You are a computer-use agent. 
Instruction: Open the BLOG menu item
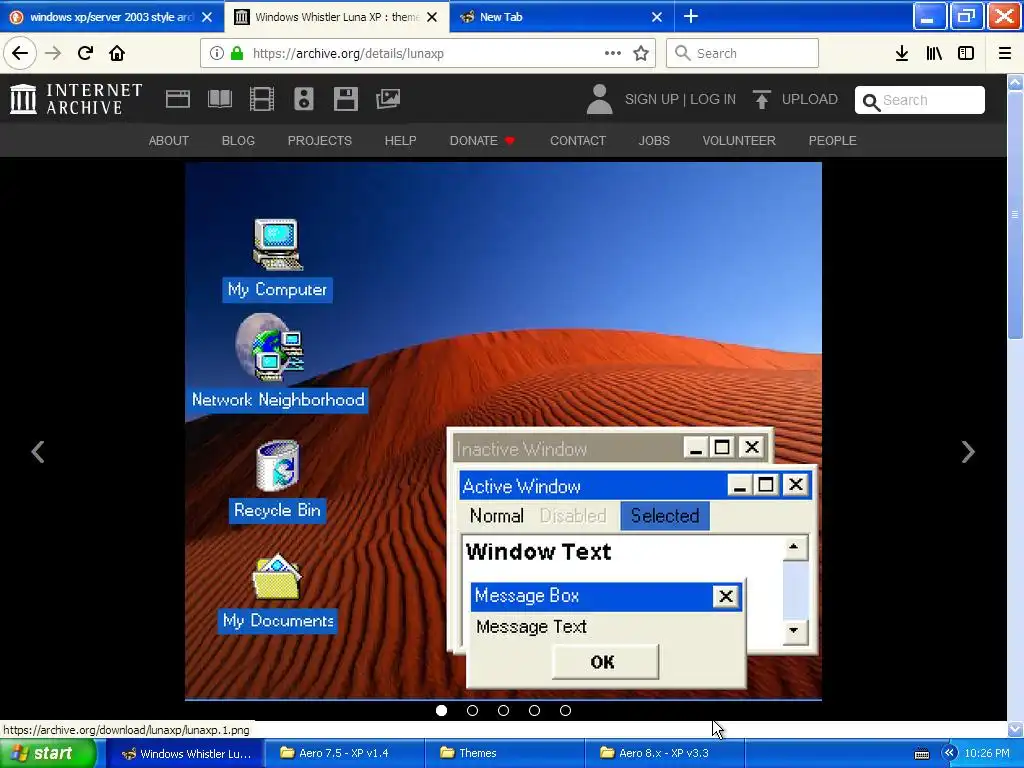238,140
